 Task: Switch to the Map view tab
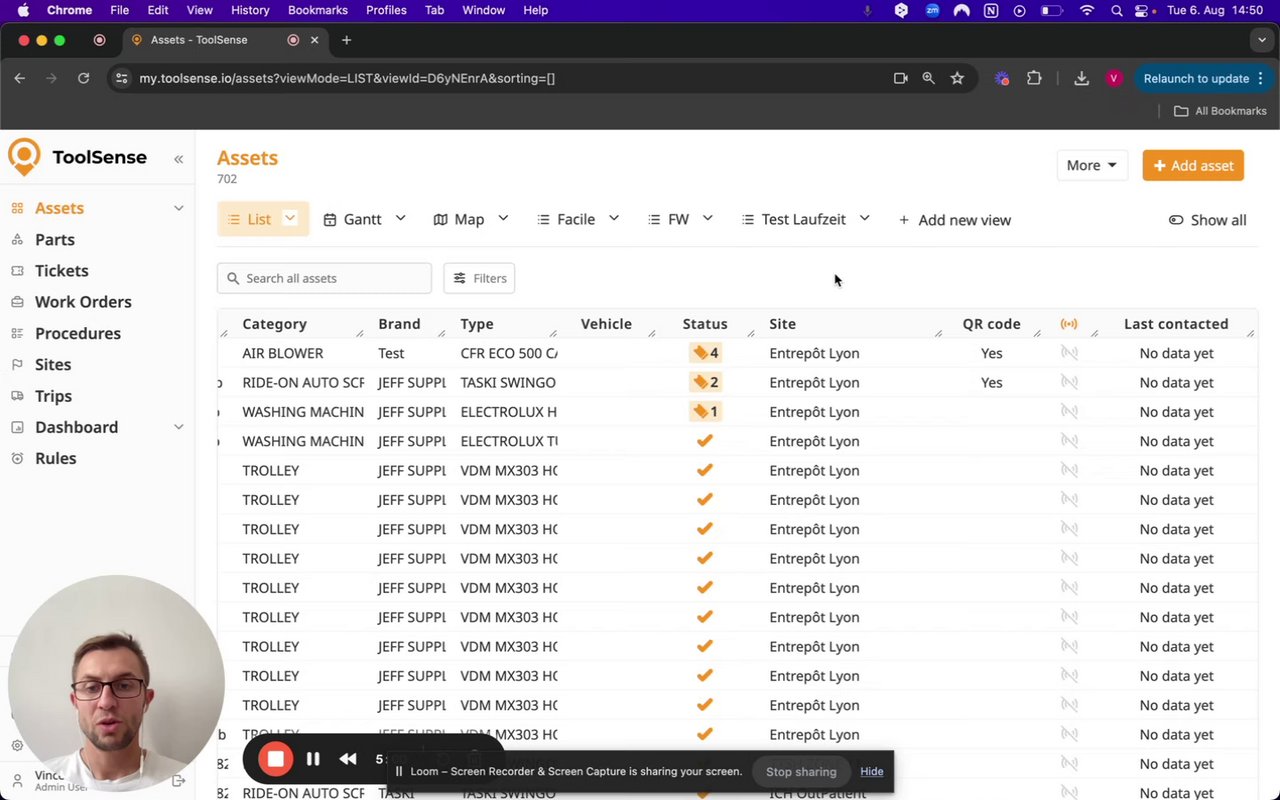[459, 220]
